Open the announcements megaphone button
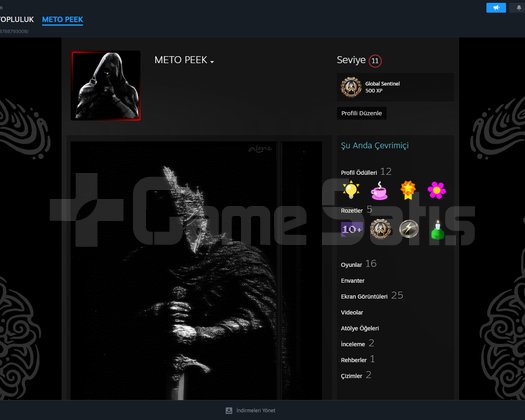525x420 pixels. [496, 8]
